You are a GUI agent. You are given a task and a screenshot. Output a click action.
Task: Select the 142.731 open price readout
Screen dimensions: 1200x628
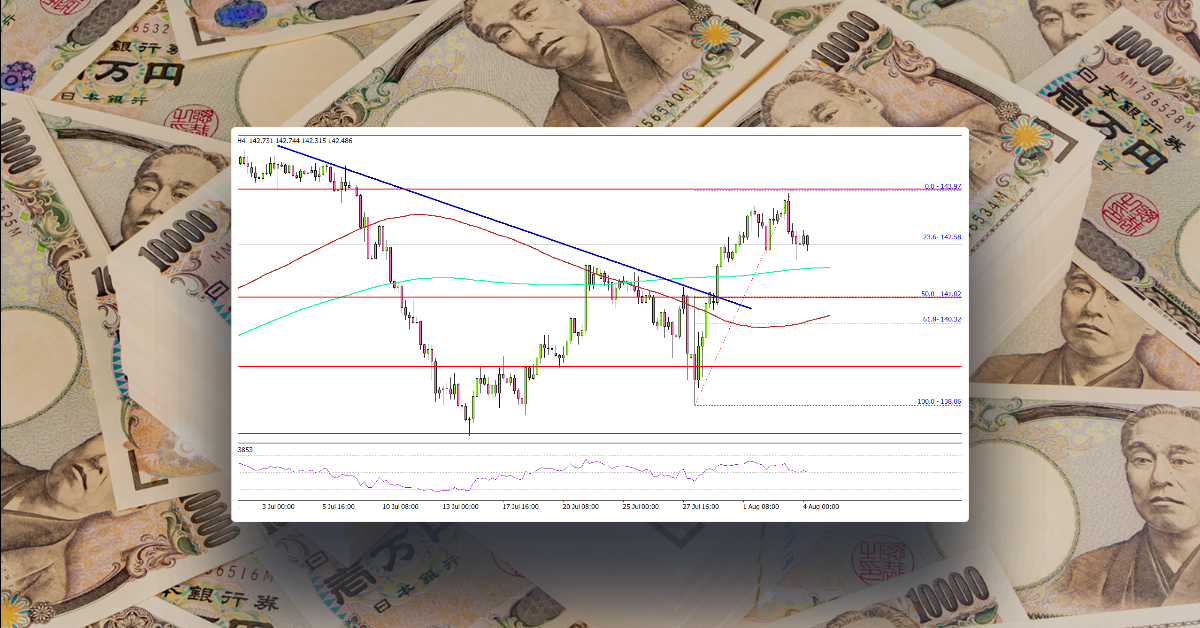[262, 141]
